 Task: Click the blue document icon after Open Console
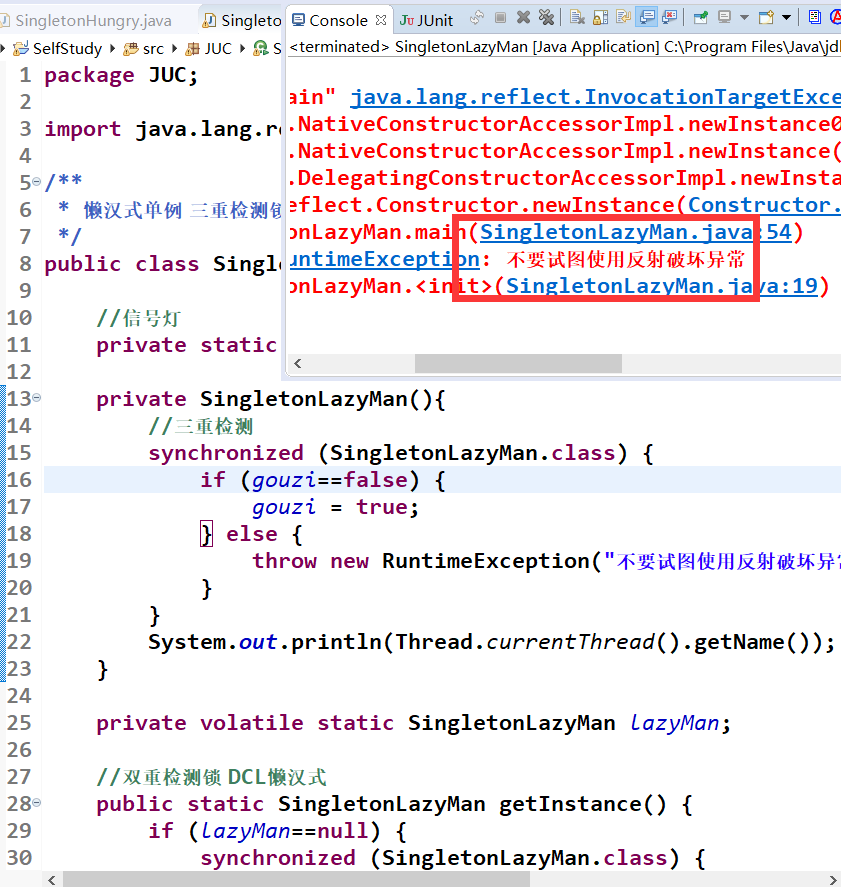click(x=814, y=18)
